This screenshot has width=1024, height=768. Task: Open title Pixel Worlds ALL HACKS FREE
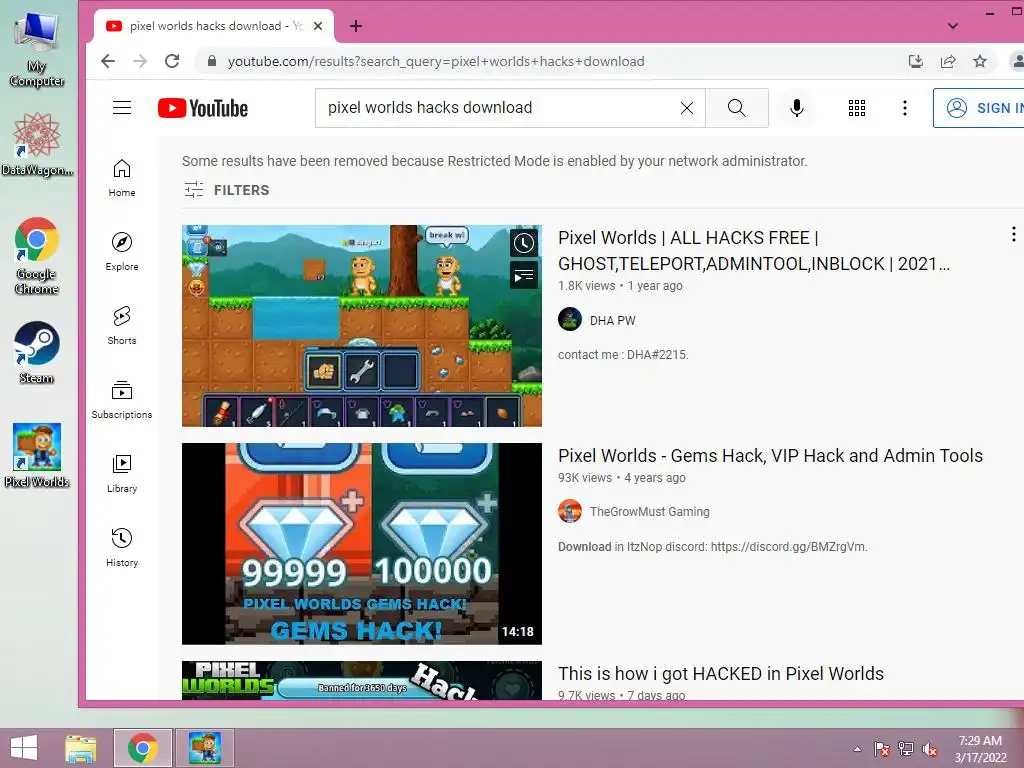pyautogui.click(x=754, y=251)
